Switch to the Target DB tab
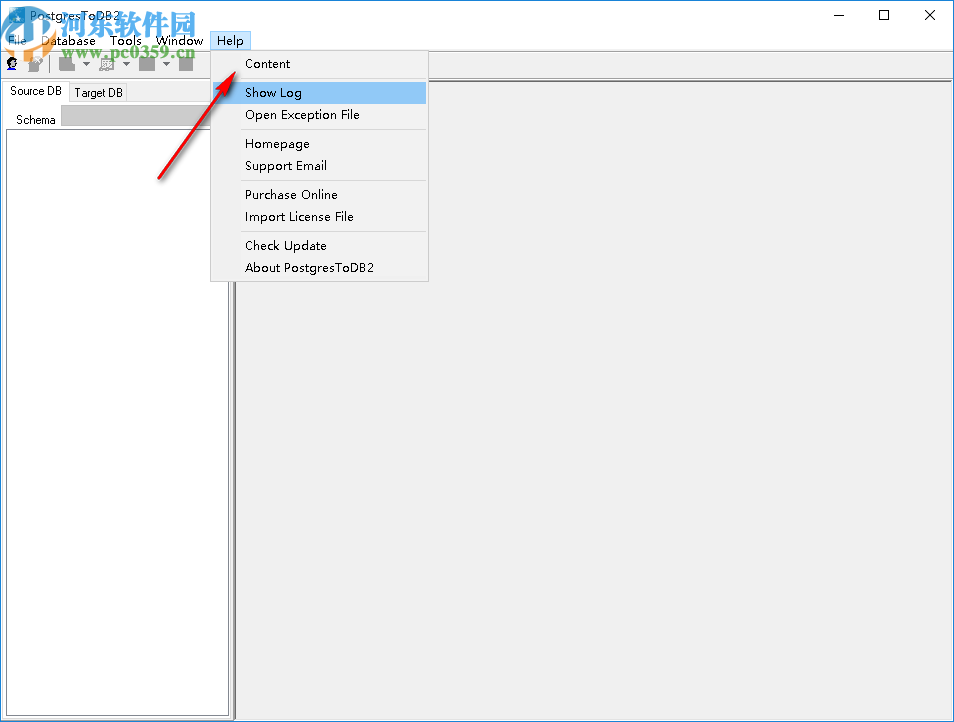This screenshot has width=954, height=722. tap(98, 92)
